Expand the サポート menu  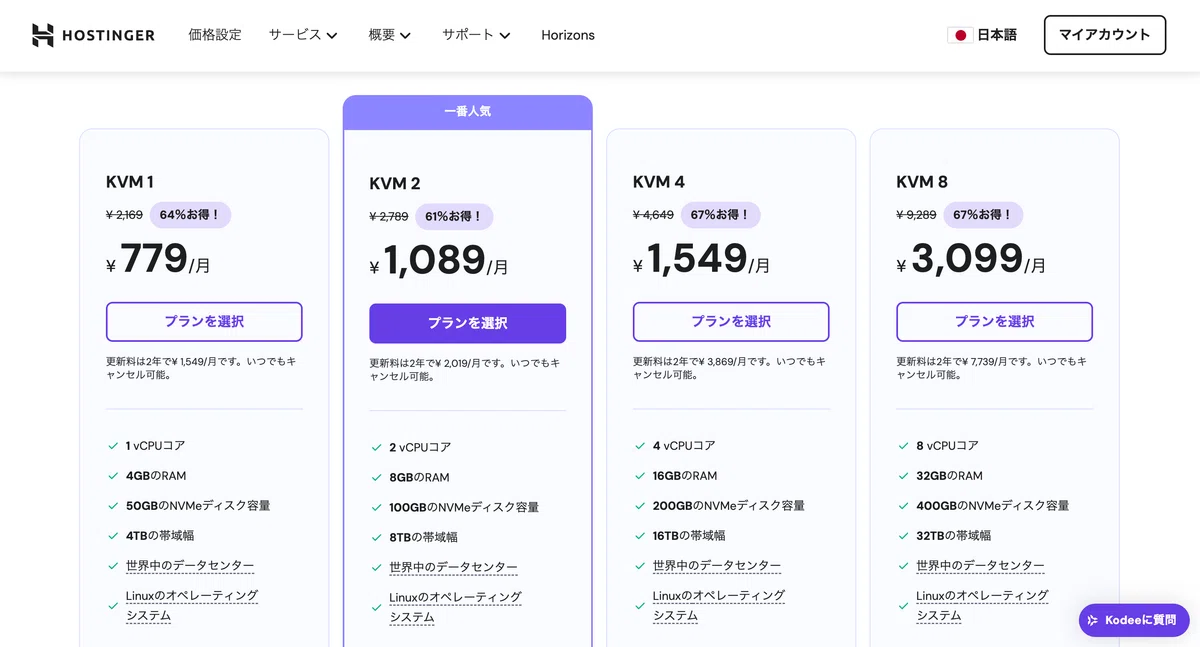[476, 35]
